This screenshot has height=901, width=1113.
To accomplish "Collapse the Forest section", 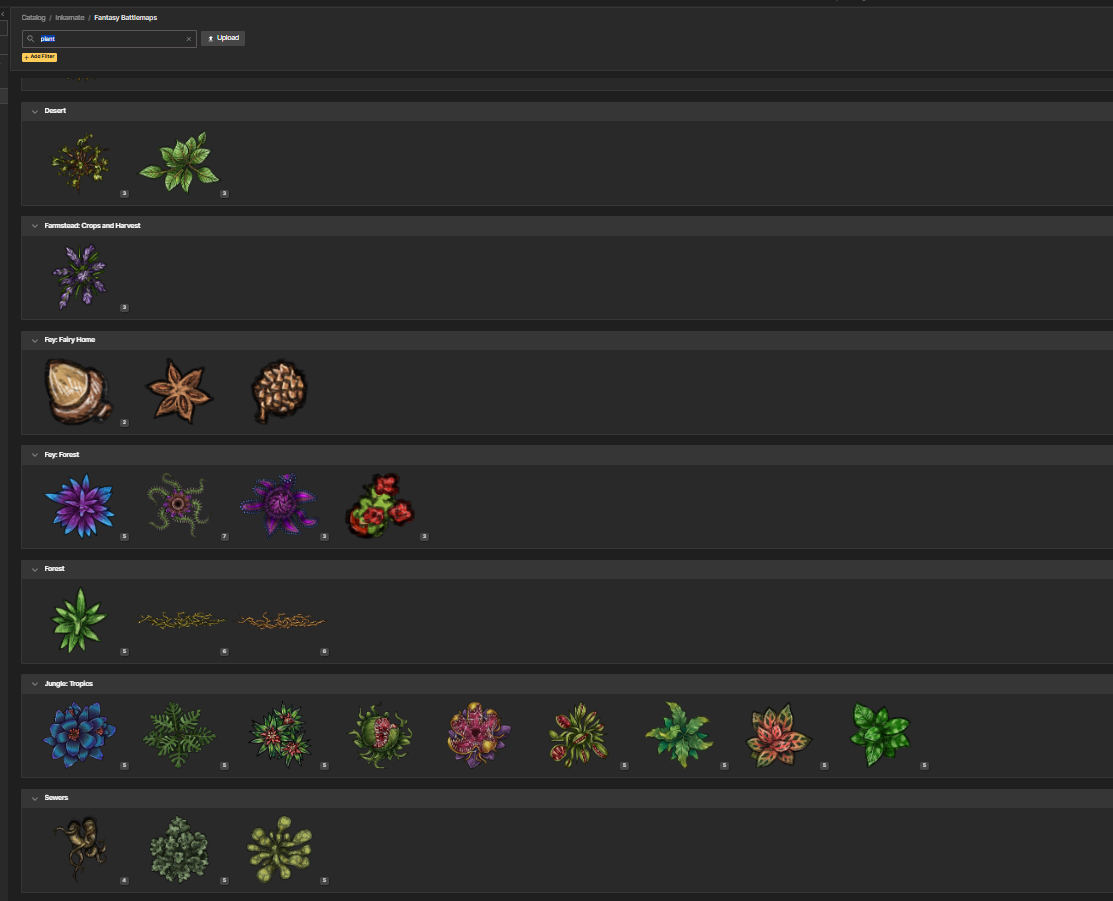I will pyautogui.click(x=35, y=569).
